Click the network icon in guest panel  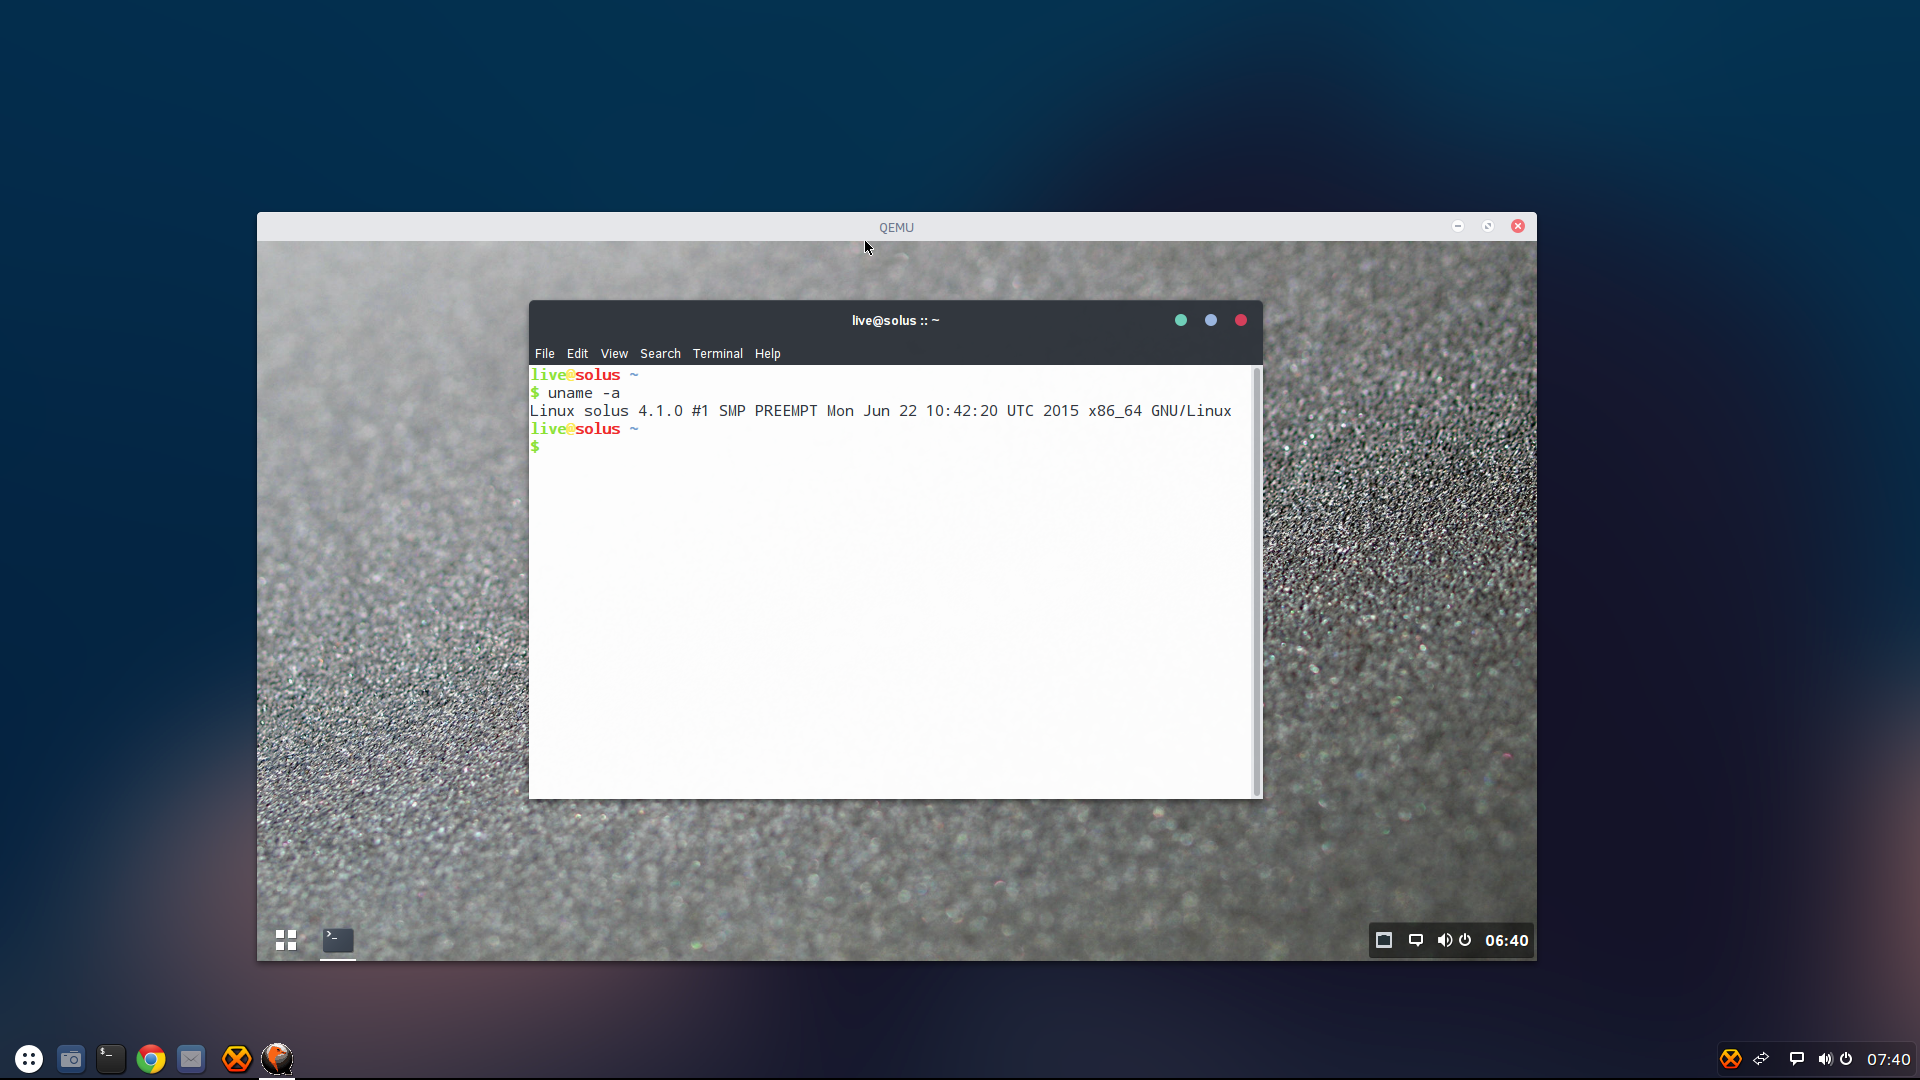coord(1384,940)
